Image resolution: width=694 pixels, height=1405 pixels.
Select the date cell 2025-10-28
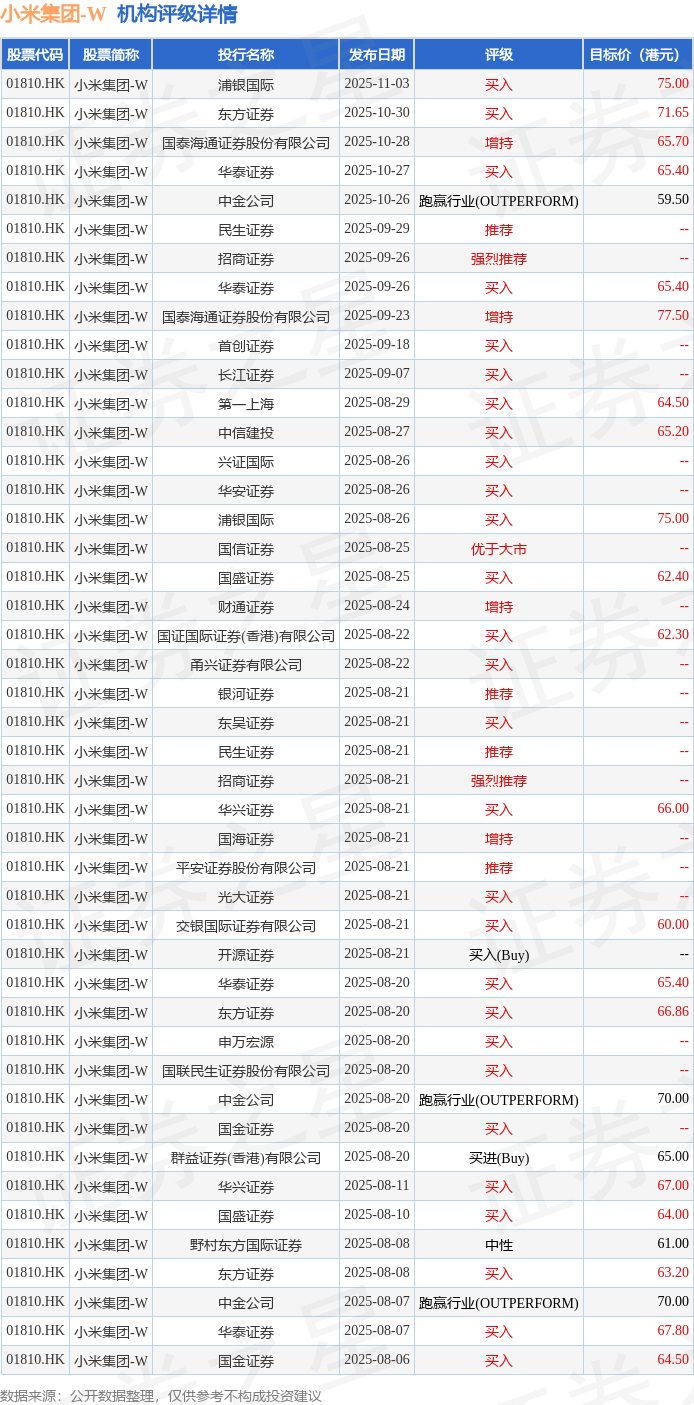point(377,142)
